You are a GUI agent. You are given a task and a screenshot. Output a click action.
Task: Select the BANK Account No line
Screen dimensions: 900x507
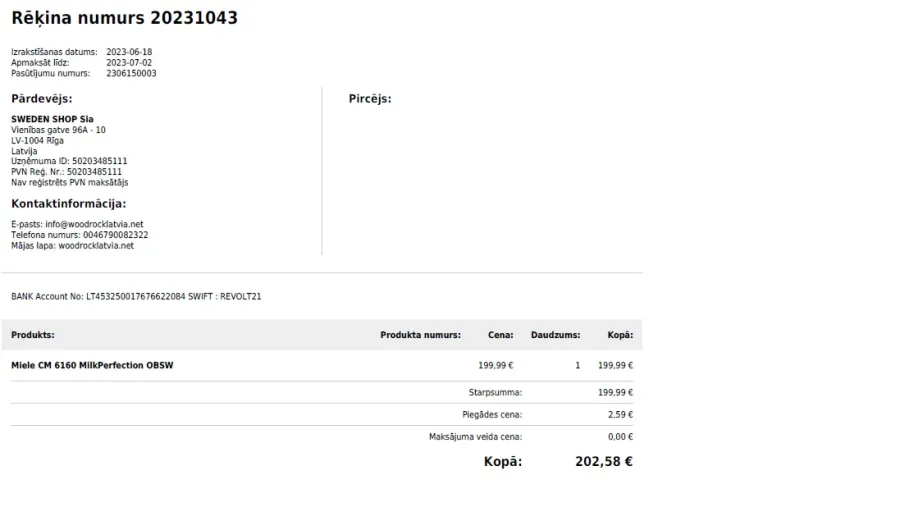click(136, 297)
